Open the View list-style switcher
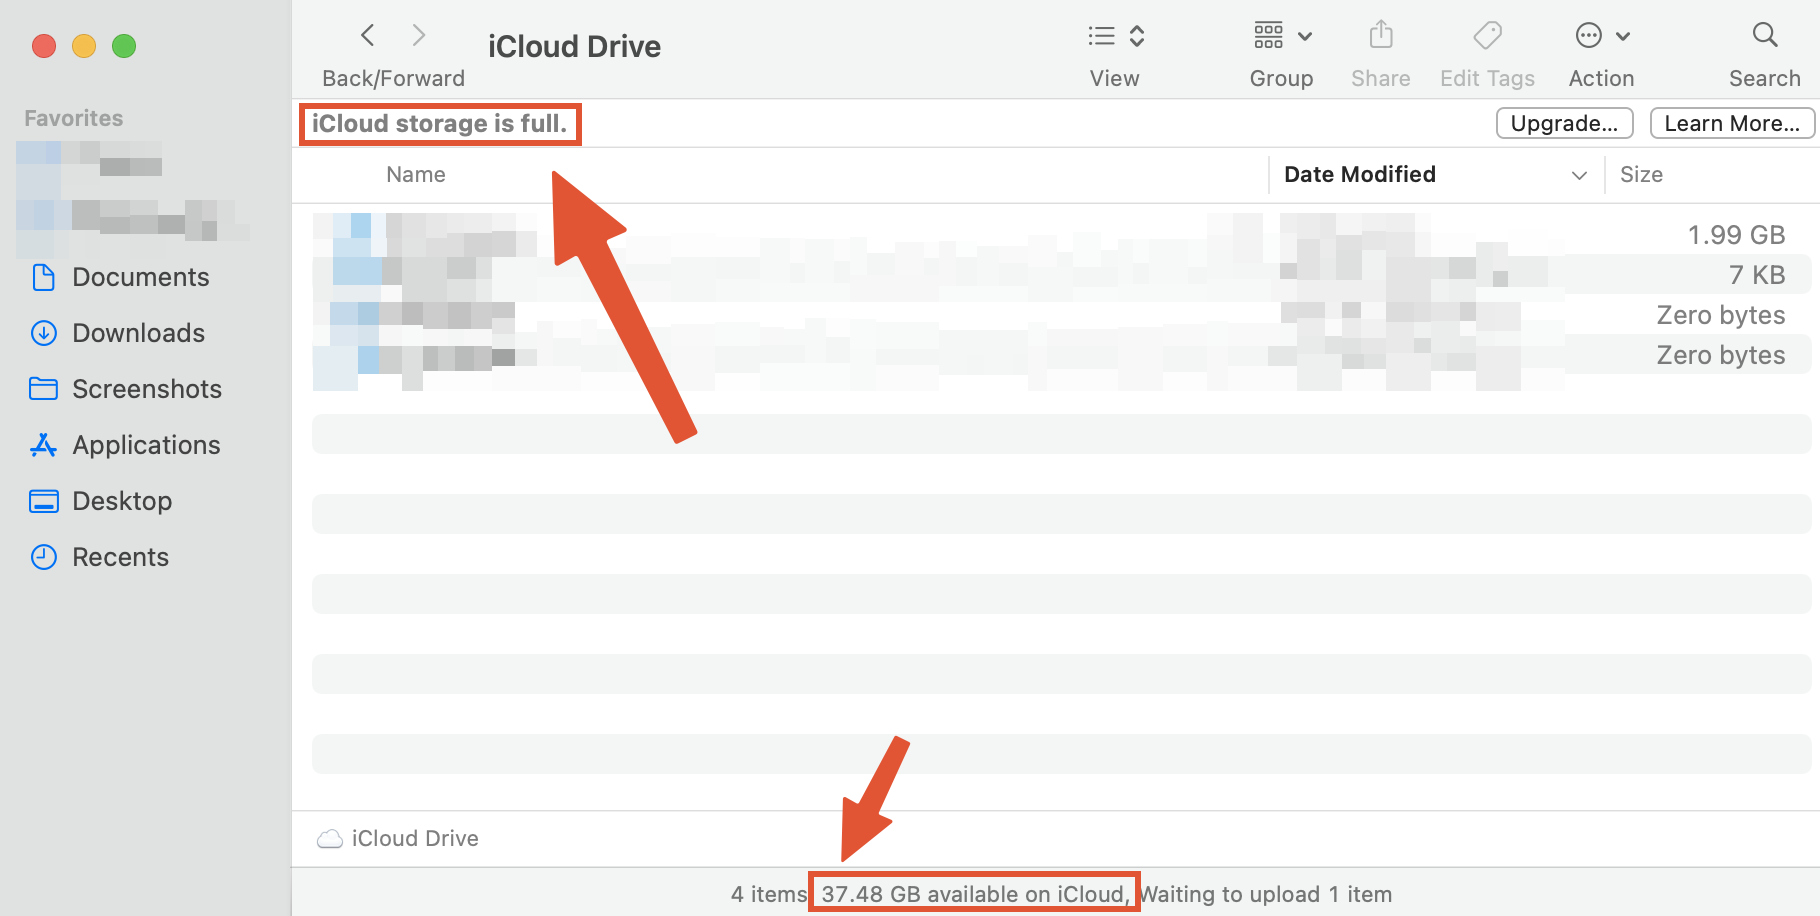The width and height of the screenshot is (1820, 916). click(x=1116, y=36)
